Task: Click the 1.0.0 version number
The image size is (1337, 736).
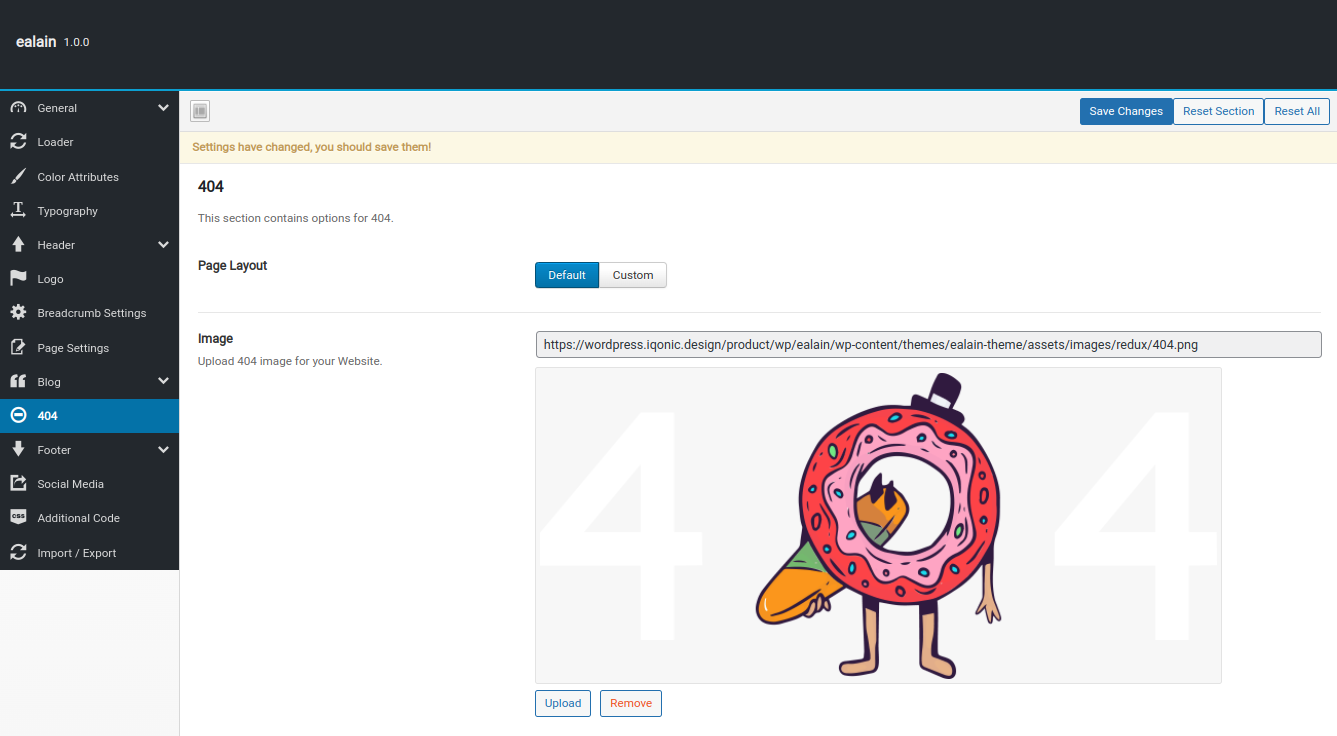Action: pos(77,43)
